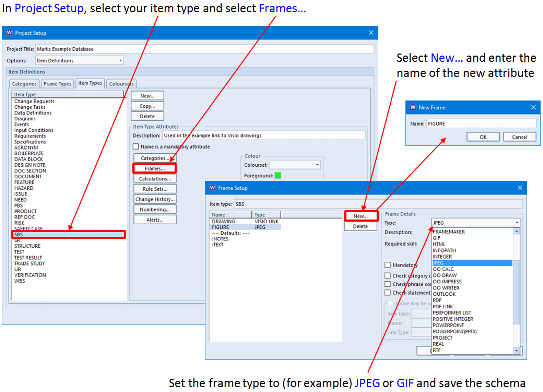Select 'WBS' item type
The width and height of the screenshot is (543, 392).
tap(19, 281)
